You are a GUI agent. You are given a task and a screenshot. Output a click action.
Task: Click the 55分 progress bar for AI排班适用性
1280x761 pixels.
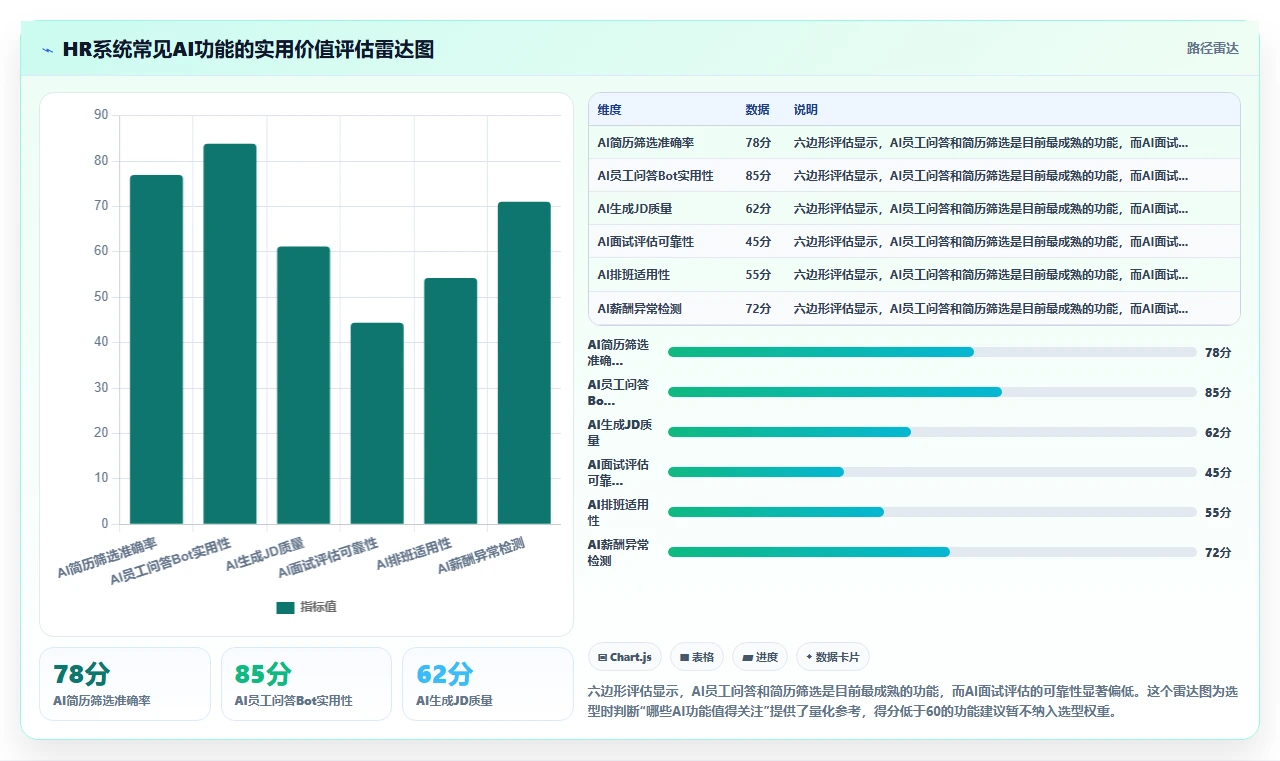[x=932, y=512]
